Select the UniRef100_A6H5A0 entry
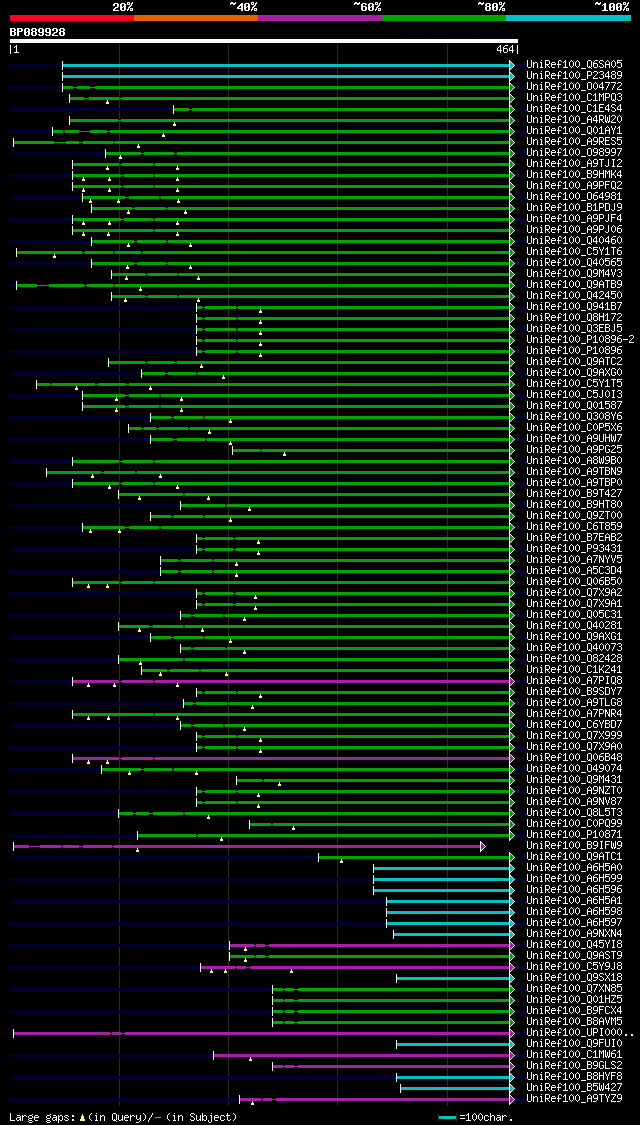Viewport: 640px width, 1125px height. pos(574,867)
